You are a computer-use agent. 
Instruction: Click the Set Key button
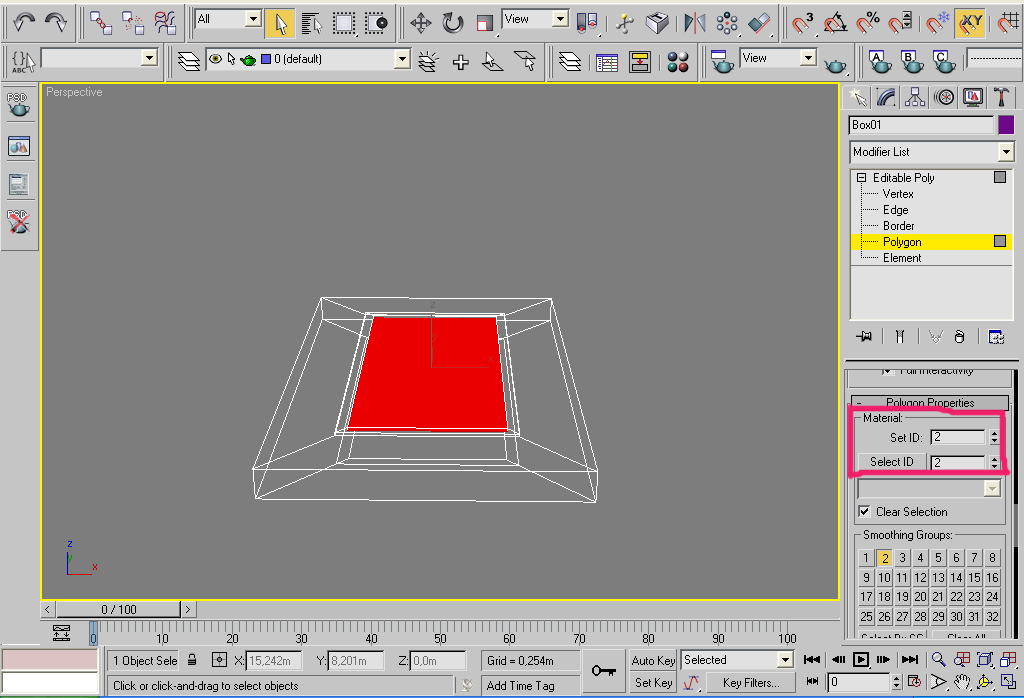[x=653, y=682]
